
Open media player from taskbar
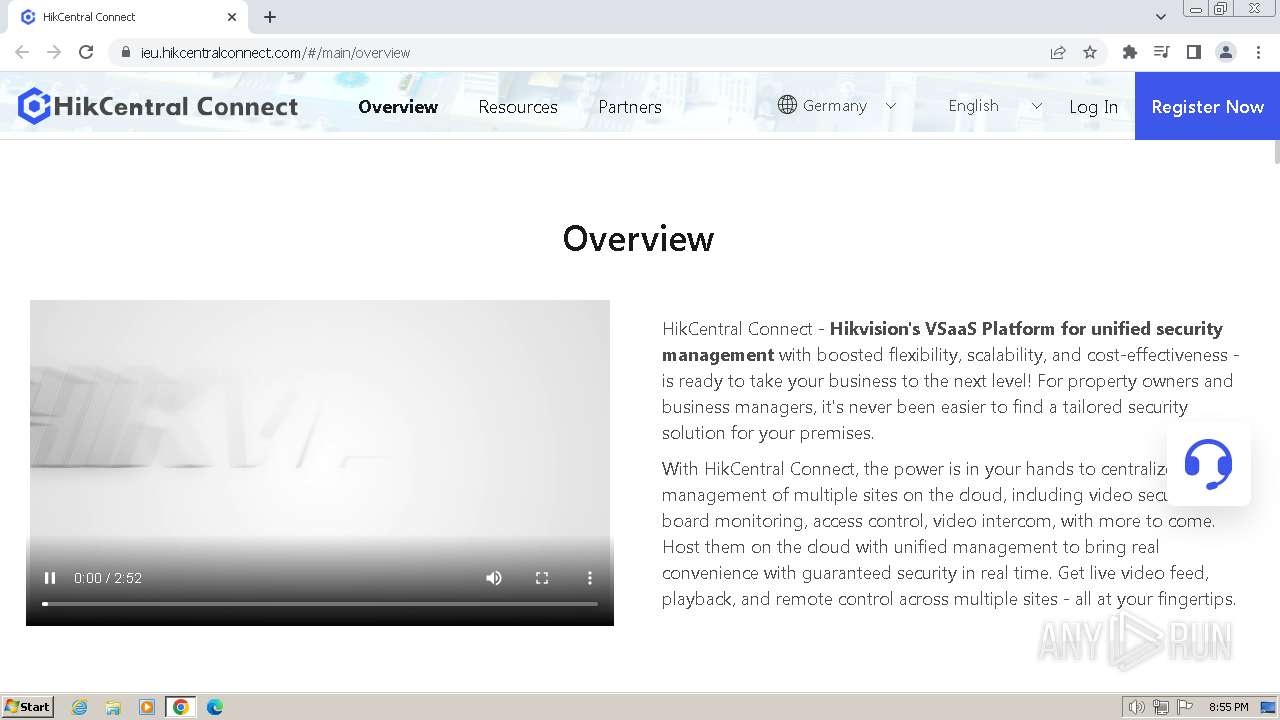147,707
